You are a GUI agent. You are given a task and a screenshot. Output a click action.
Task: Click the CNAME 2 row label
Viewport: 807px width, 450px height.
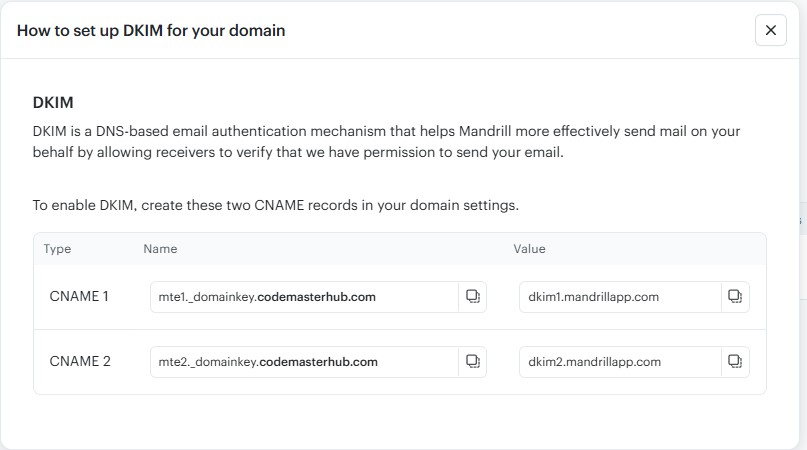(x=80, y=362)
